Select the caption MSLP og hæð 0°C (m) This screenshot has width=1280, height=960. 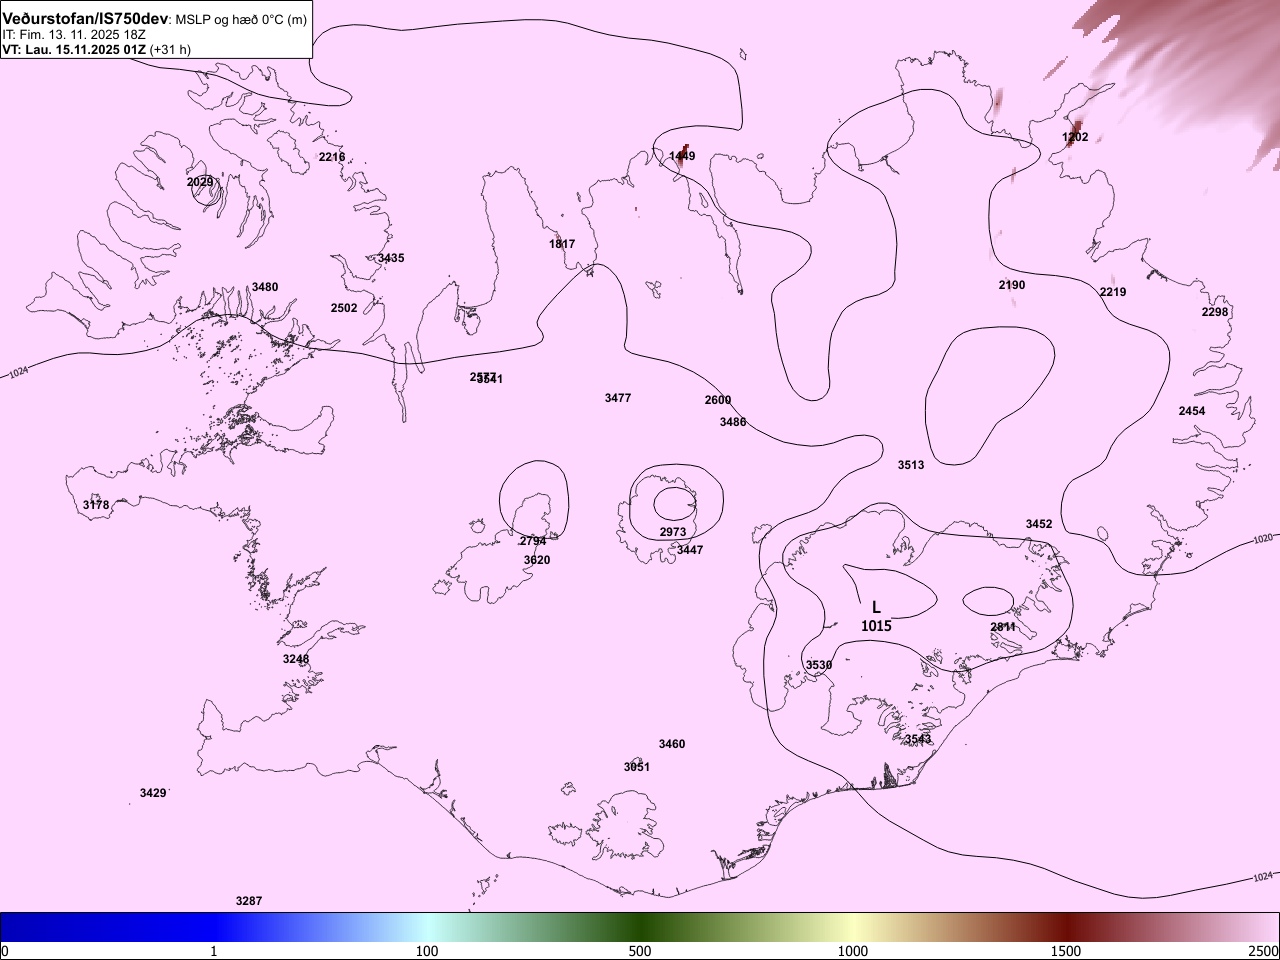coord(241,20)
